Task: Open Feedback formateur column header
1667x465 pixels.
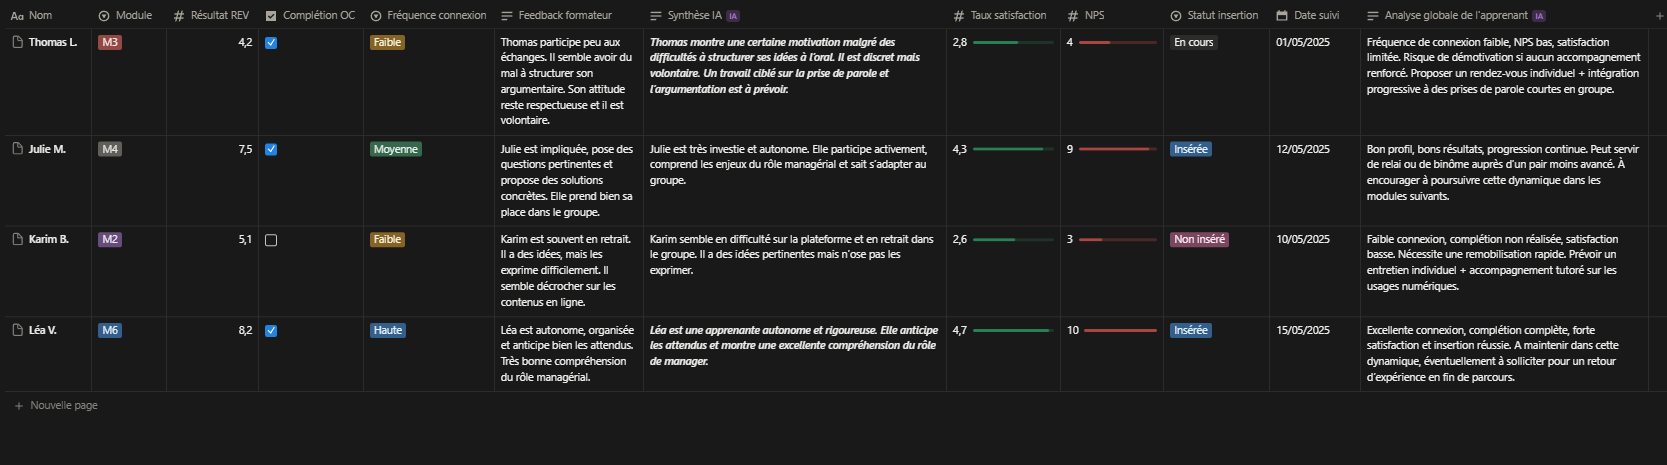Action: click(556, 16)
